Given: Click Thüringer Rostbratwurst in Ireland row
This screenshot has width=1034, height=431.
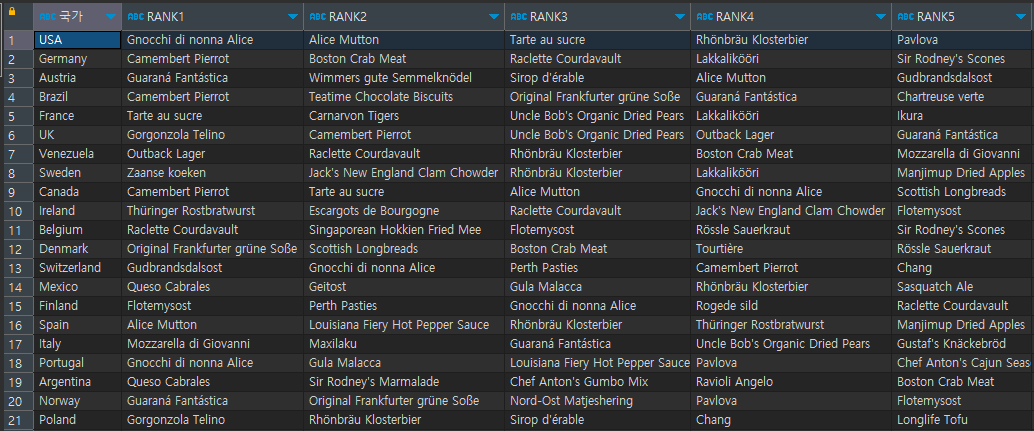Looking at the screenshot, I should (x=212, y=211).
